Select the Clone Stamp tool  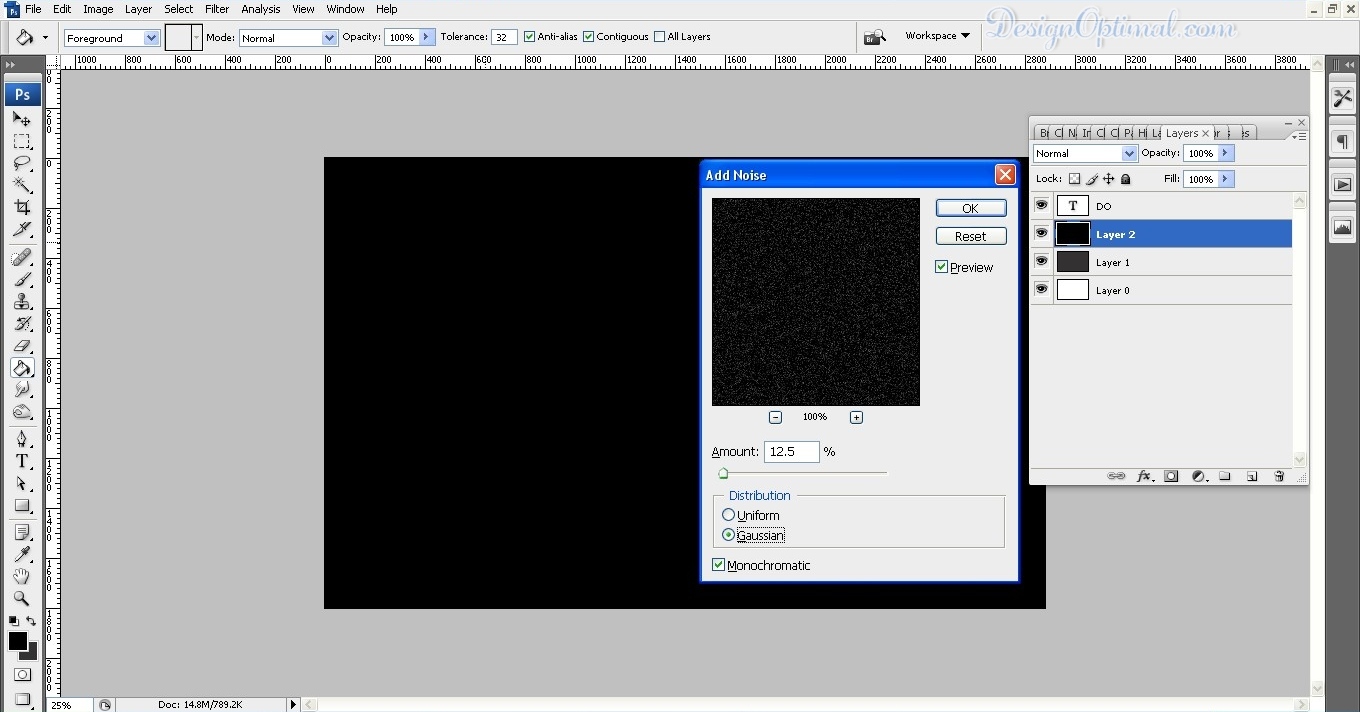click(22, 302)
